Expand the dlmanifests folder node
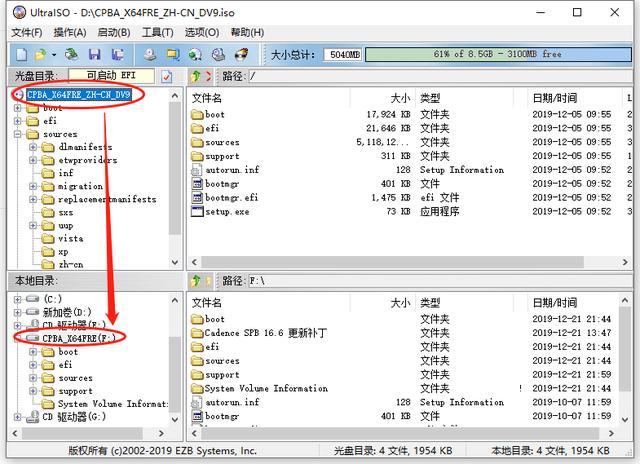640x464 pixels. tap(33, 147)
